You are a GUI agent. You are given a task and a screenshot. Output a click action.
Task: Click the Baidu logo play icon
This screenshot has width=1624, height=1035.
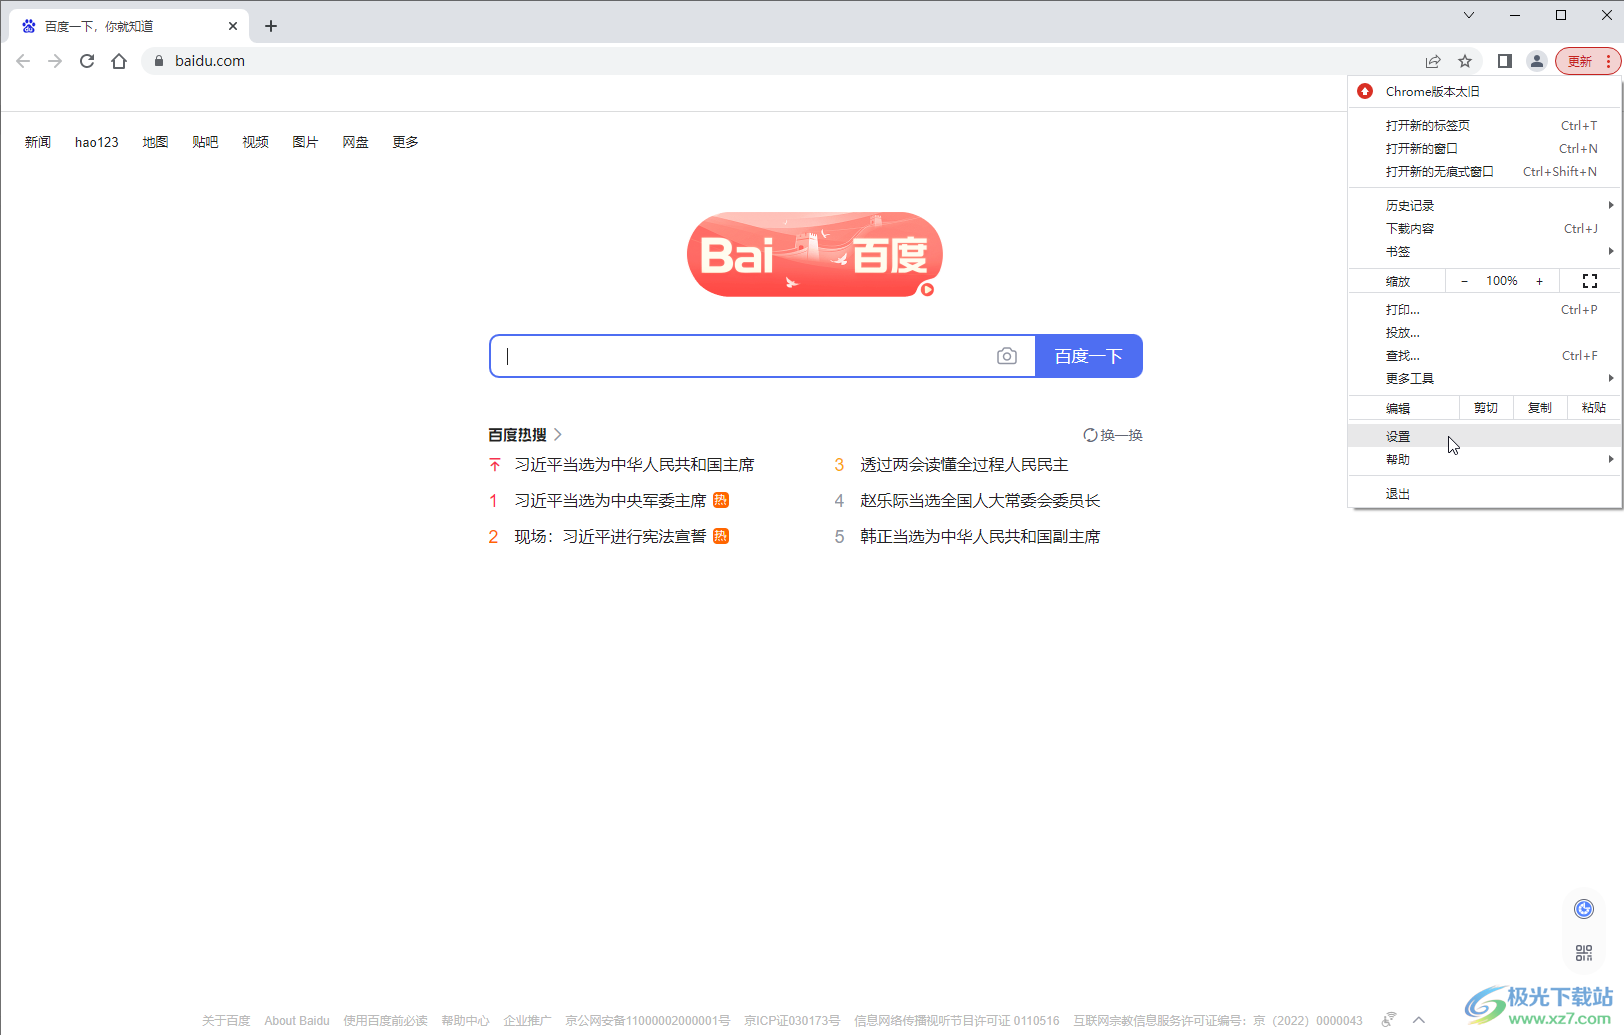tap(927, 290)
